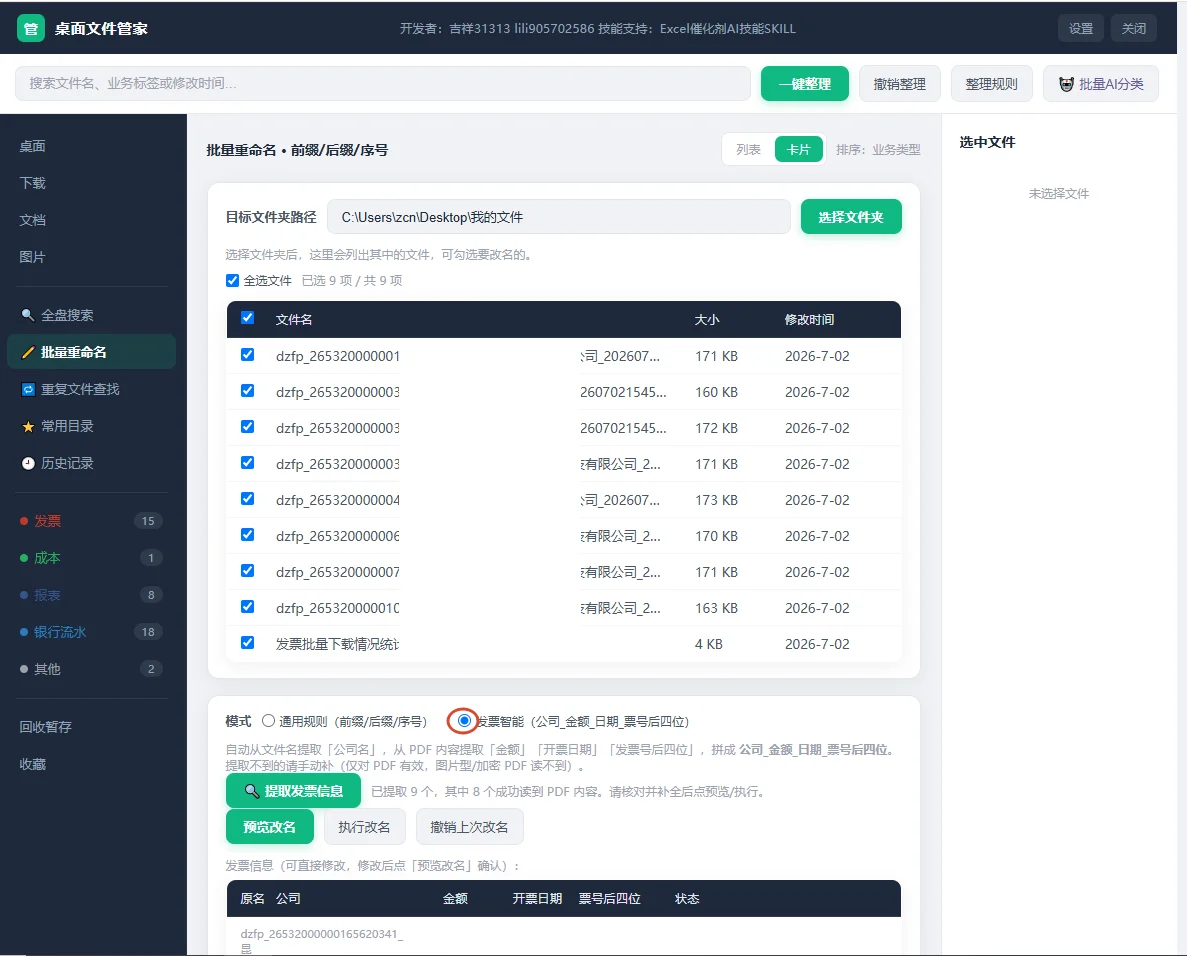Click the star icon beside 常用目录
Viewport: 1187px width, 956px height.
(28, 426)
